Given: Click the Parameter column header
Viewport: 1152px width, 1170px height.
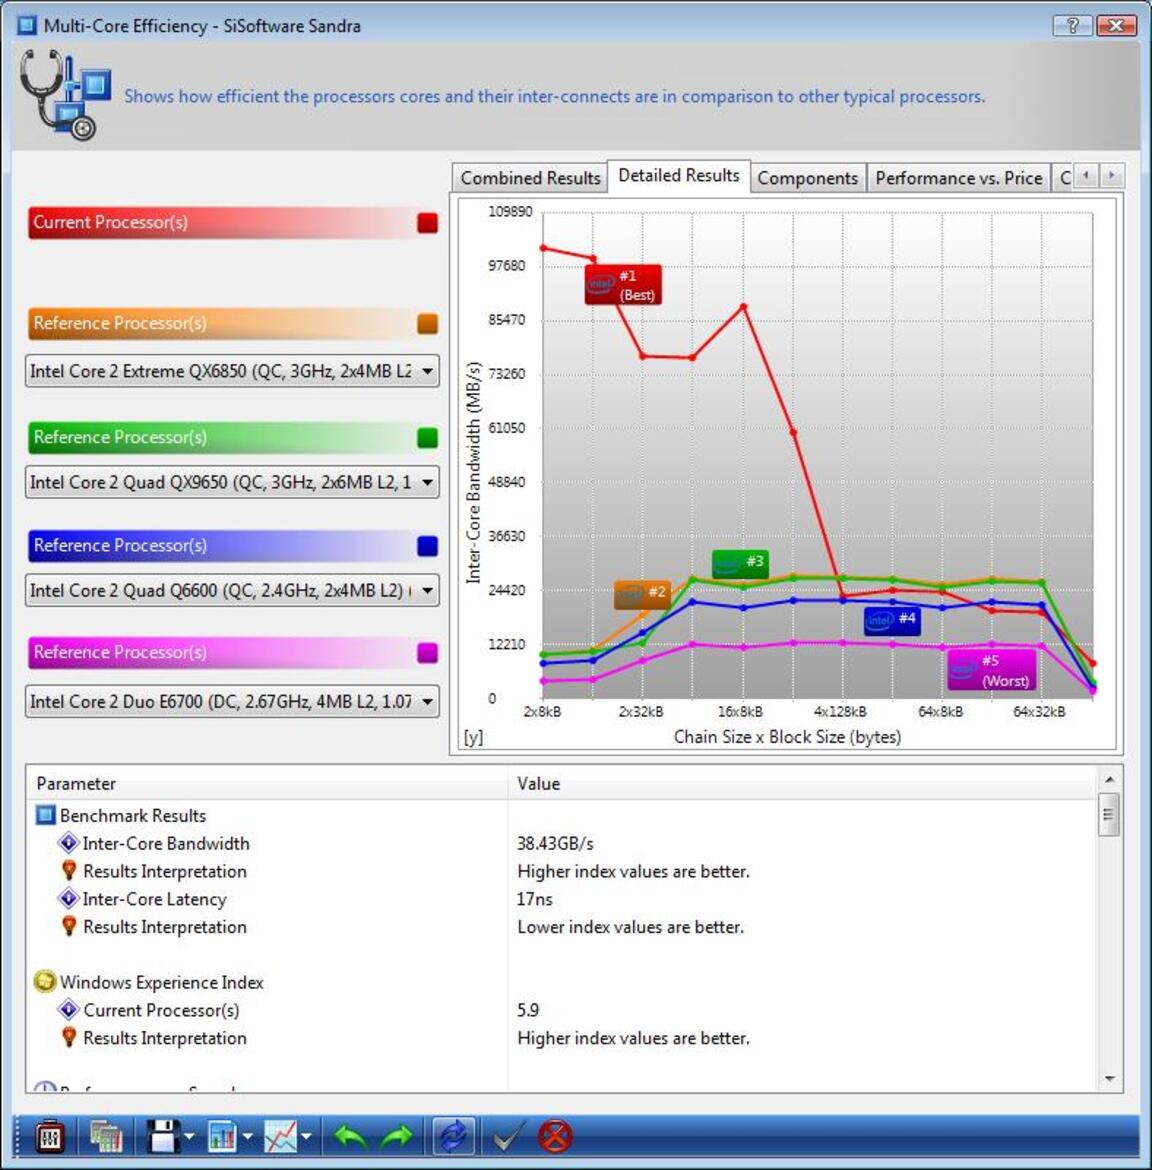Looking at the screenshot, I should 267,783.
